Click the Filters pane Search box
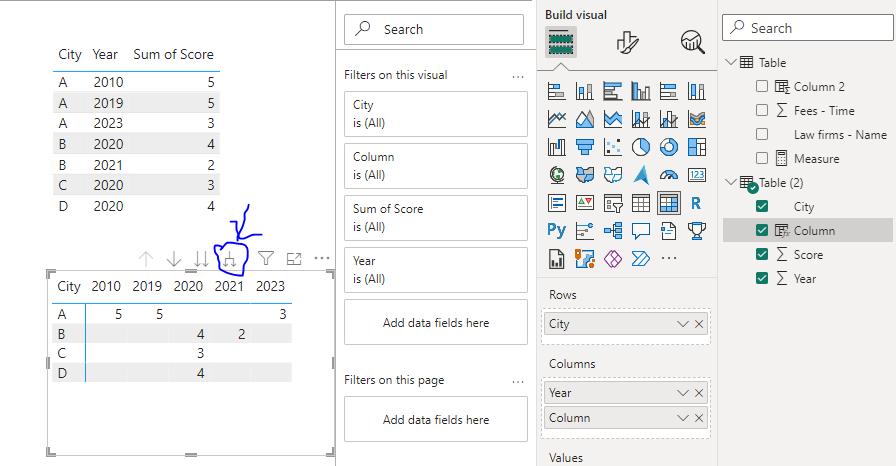This screenshot has width=896, height=466. pos(434,29)
